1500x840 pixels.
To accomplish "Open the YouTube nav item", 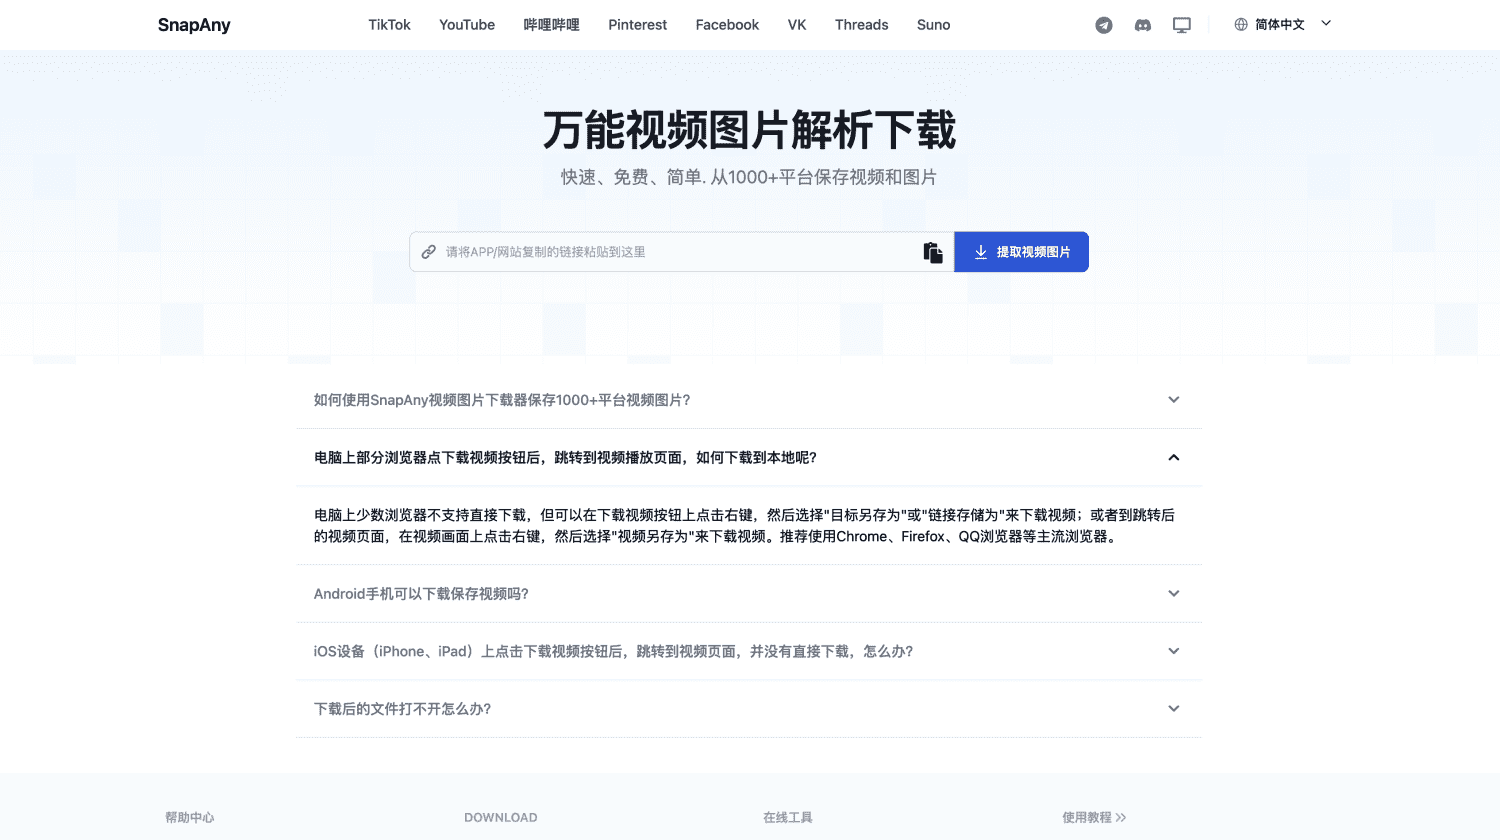I will (467, 25).
